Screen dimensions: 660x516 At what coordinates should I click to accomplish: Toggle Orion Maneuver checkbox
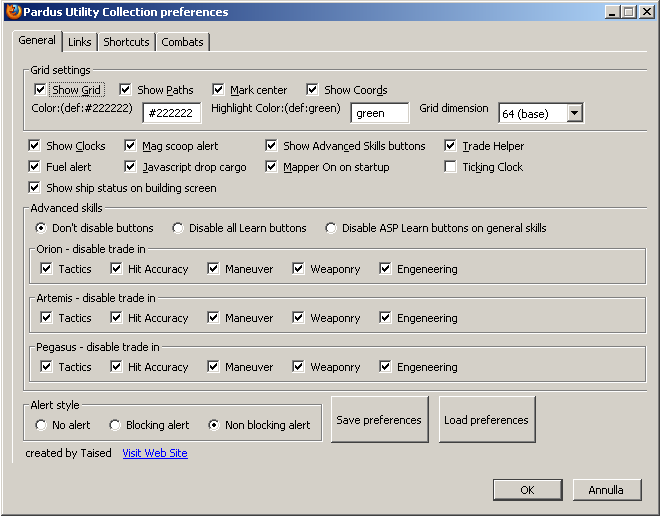[x=213, y=269]
